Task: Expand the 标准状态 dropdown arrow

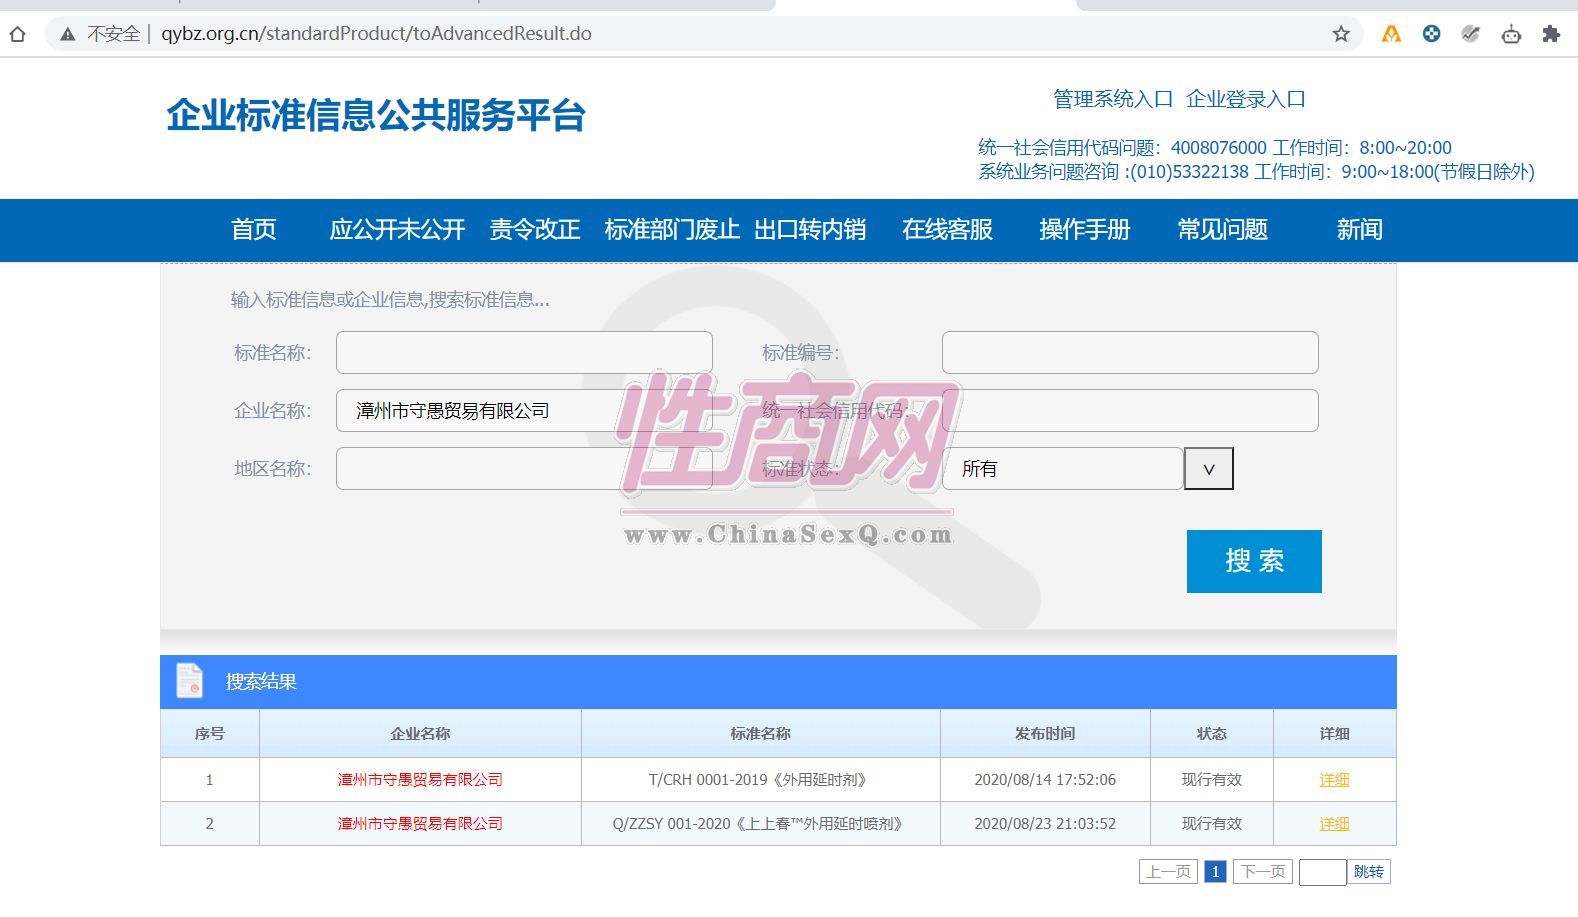Action: click(x=1208, y=469)
